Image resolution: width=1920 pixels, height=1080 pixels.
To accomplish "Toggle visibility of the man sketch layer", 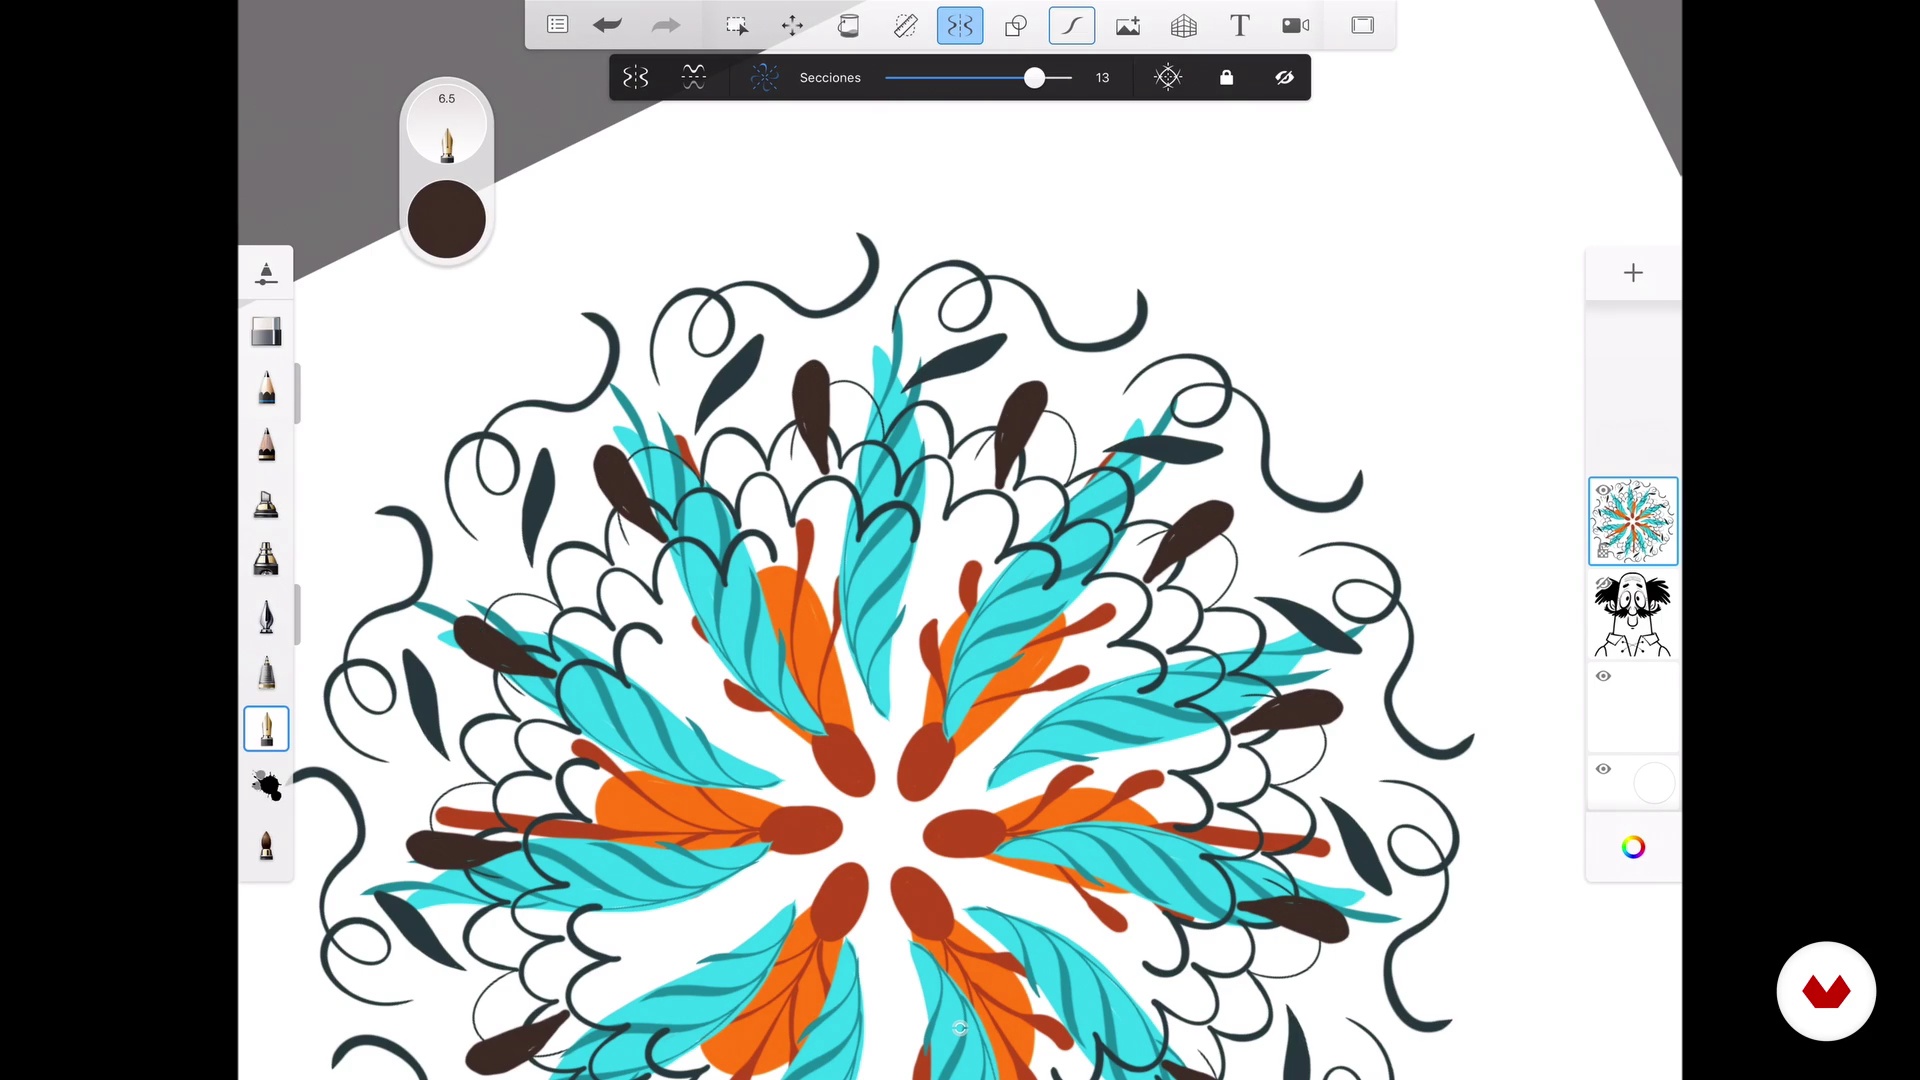I will click(1603, 583).
